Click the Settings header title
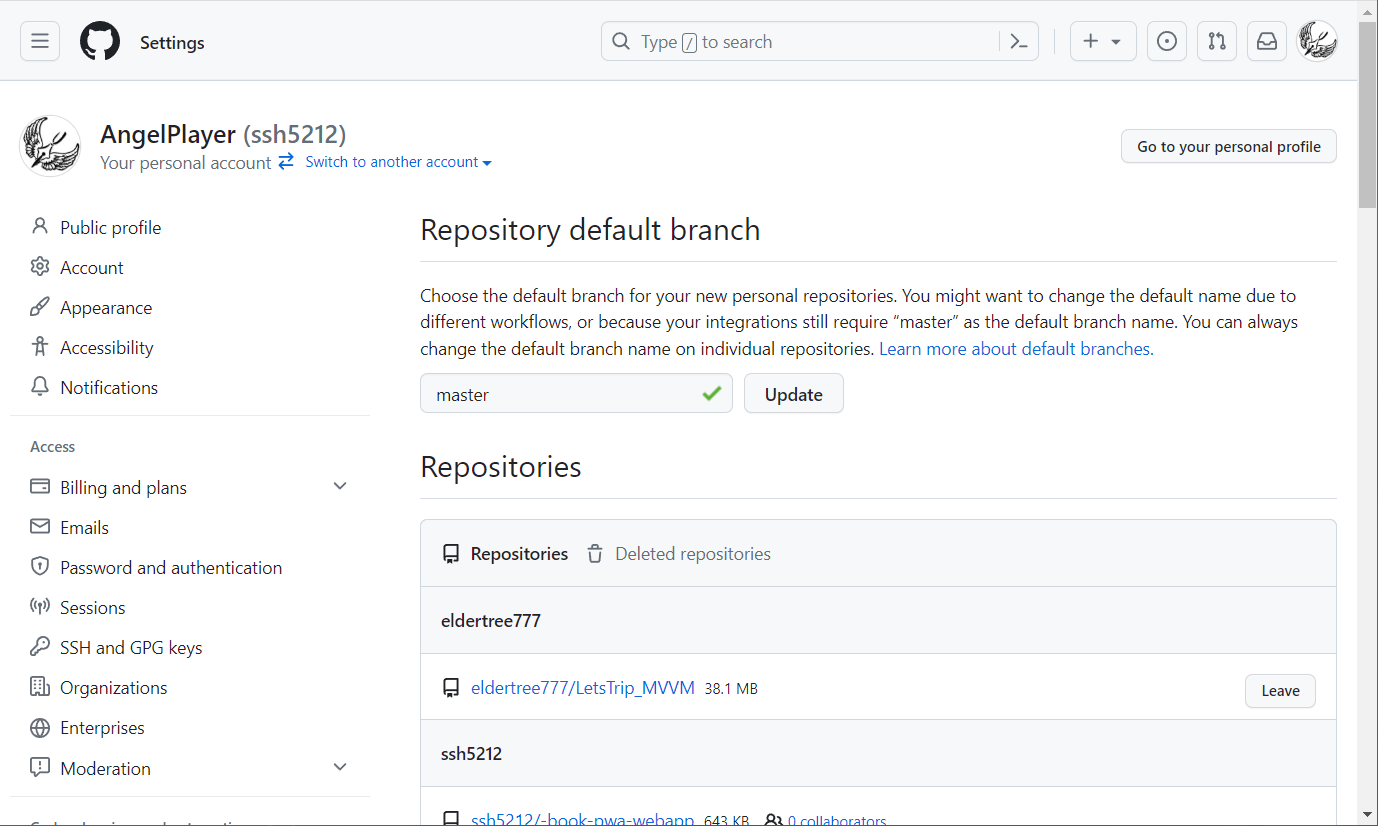This screenshot has width=1378, height=826. 172,42
